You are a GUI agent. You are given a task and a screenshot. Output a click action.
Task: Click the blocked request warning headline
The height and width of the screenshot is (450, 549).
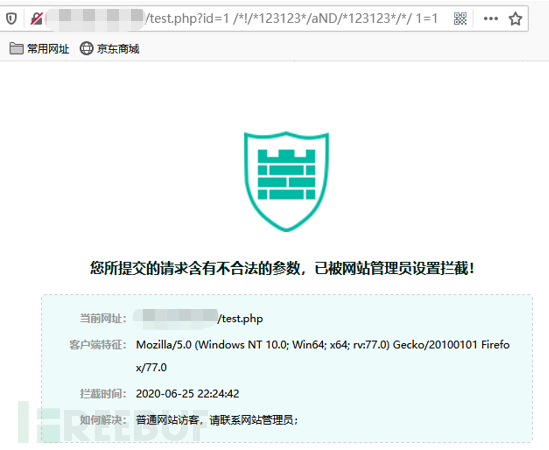(x=282, y=268)
